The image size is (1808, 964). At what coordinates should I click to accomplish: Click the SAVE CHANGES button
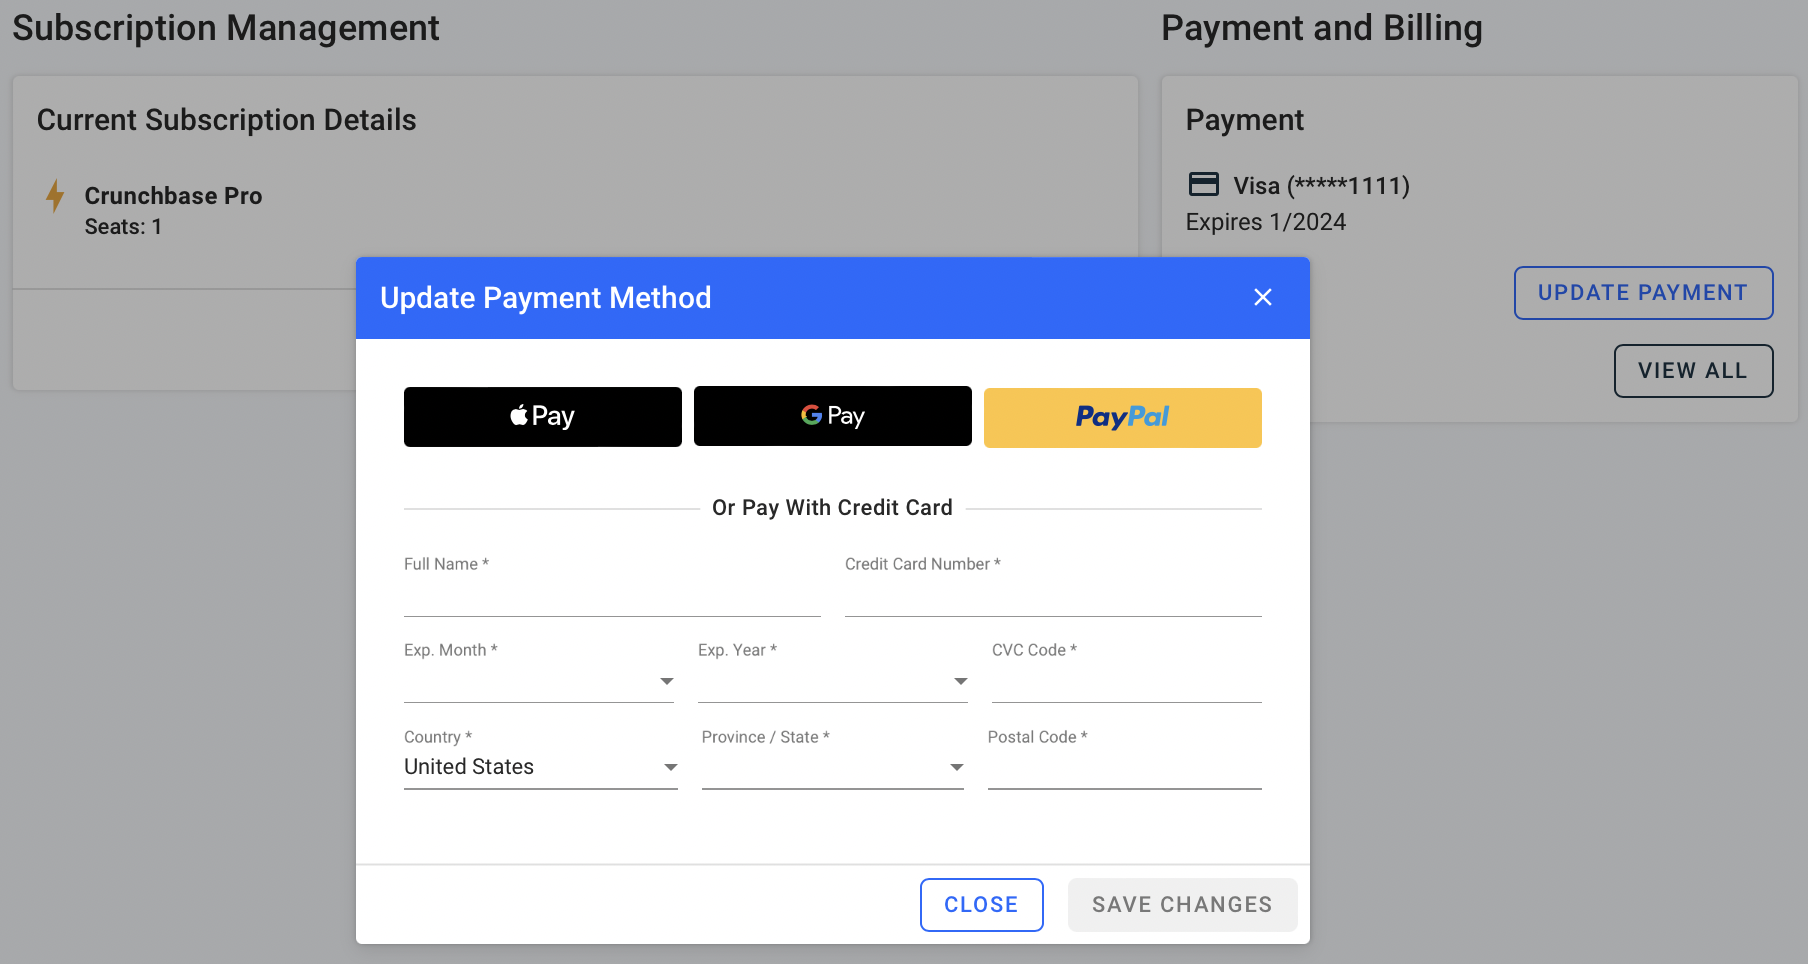coord(1183,905)
